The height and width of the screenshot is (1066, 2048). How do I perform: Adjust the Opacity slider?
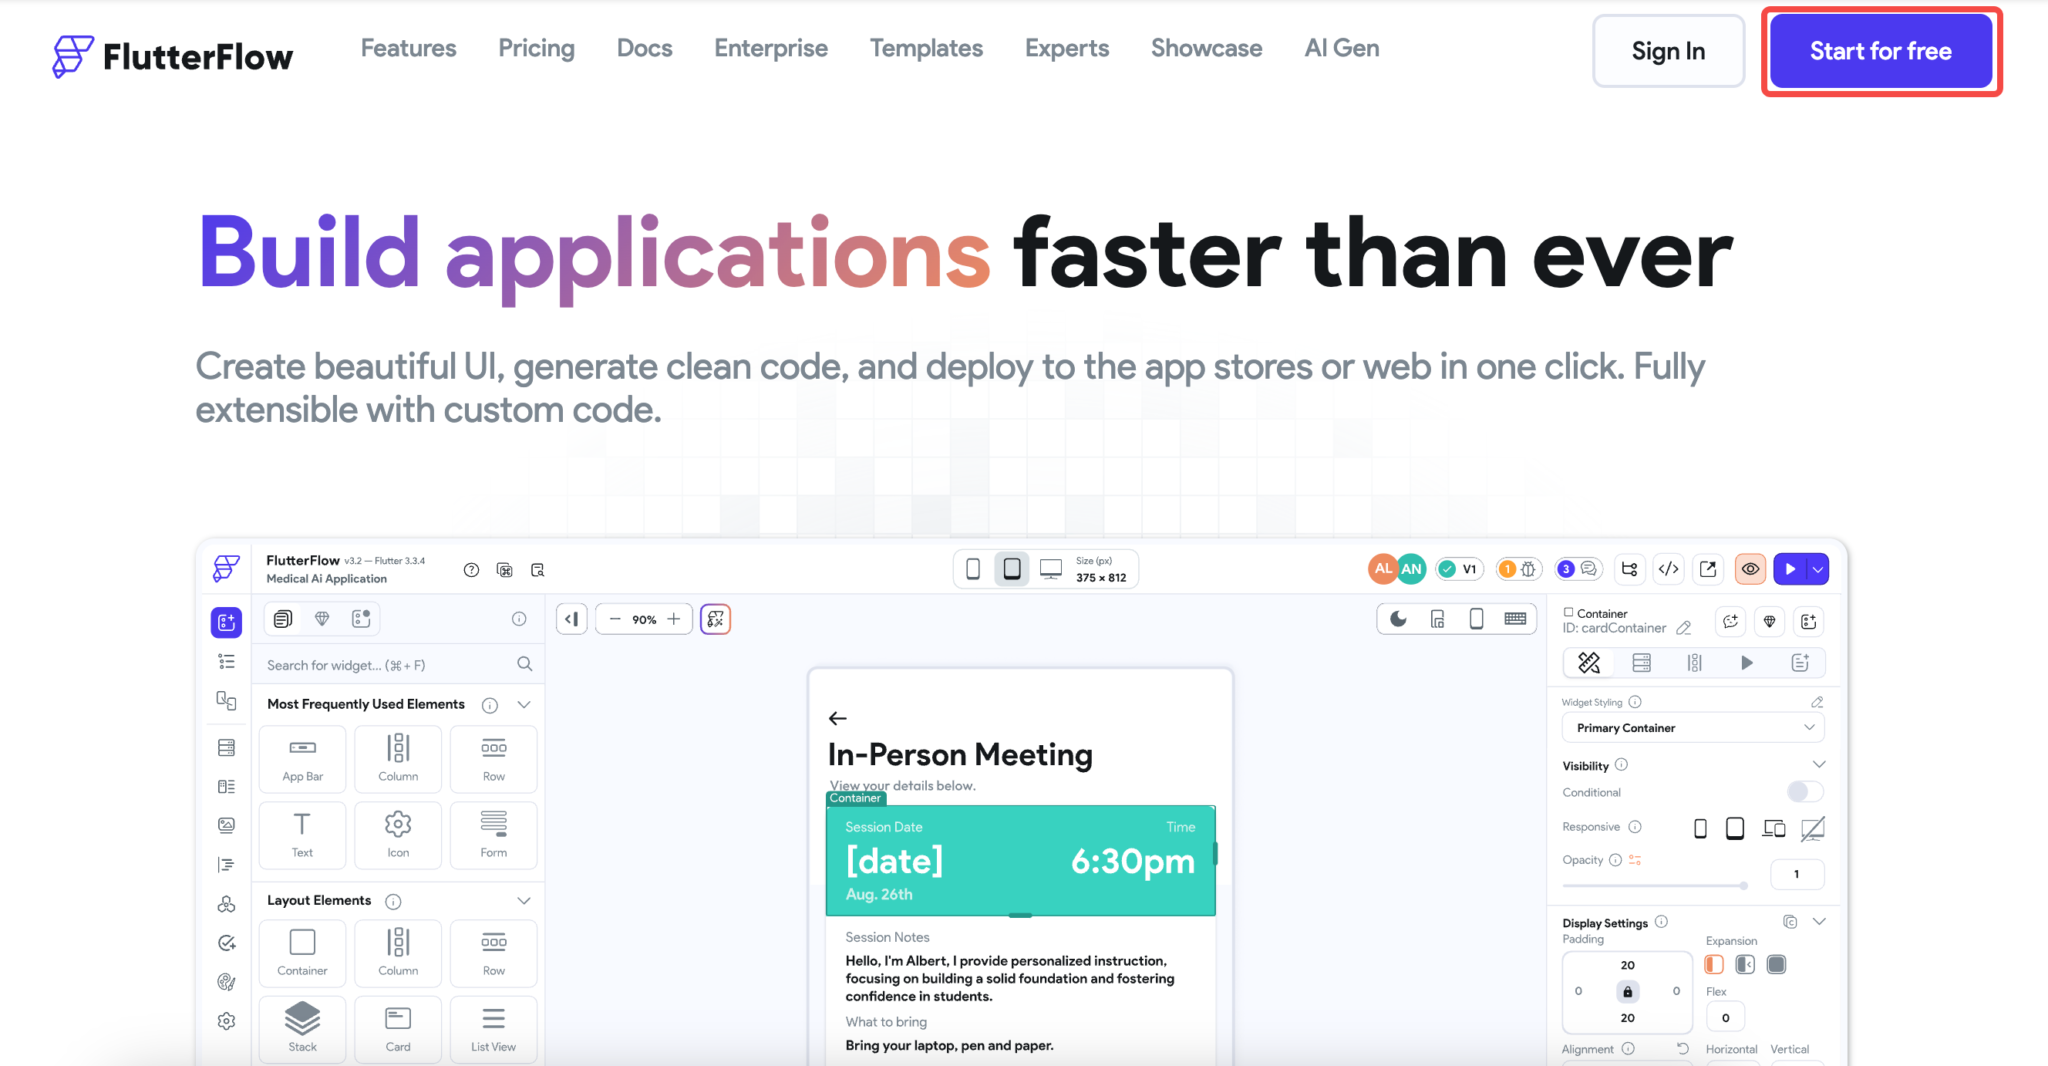[1743, 885]
